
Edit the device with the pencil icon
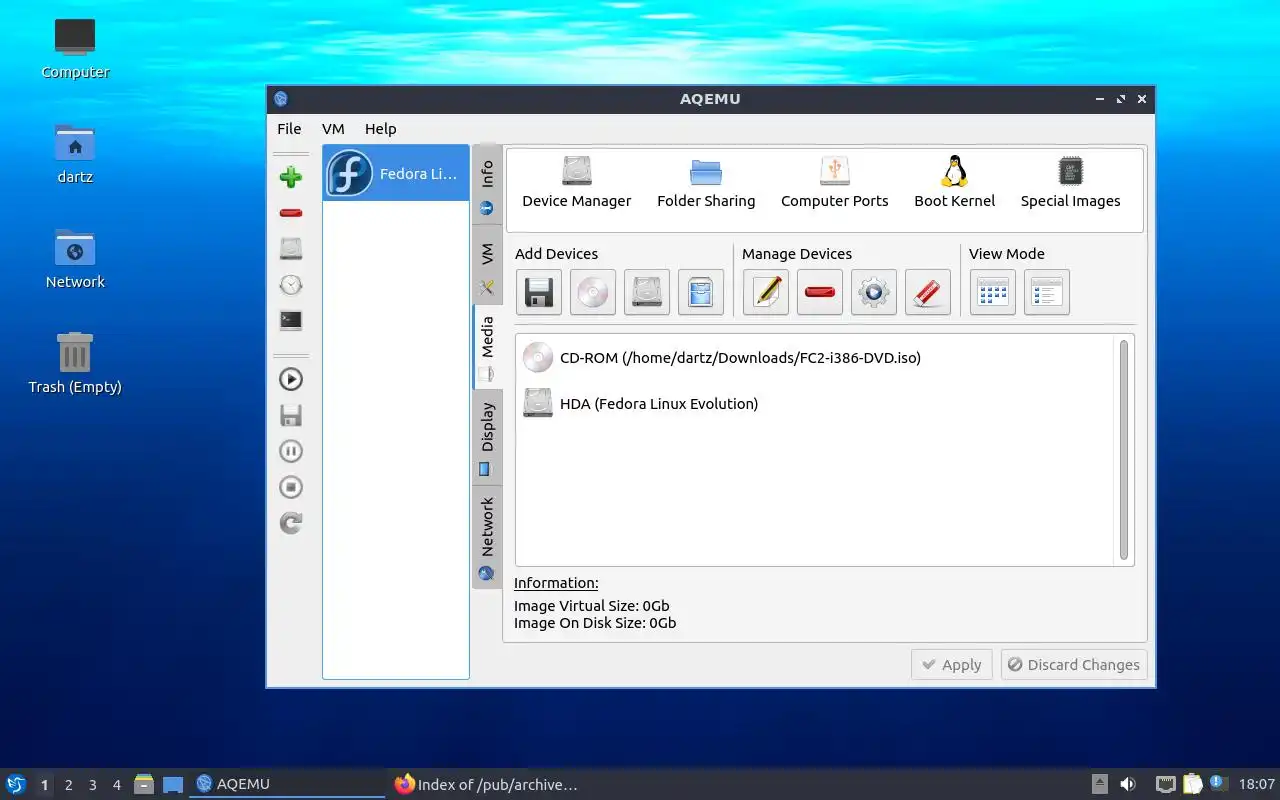click(766, 293)
